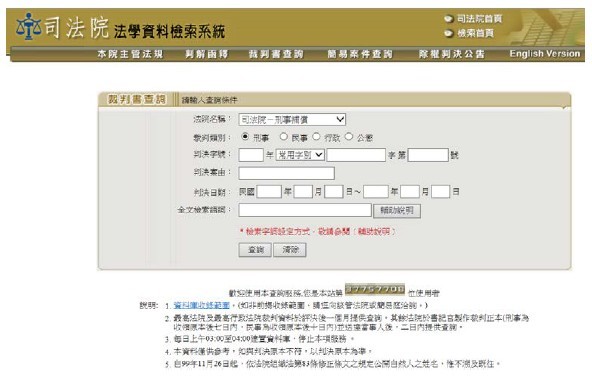Focus the 判決案由 input field

point(287,173)
